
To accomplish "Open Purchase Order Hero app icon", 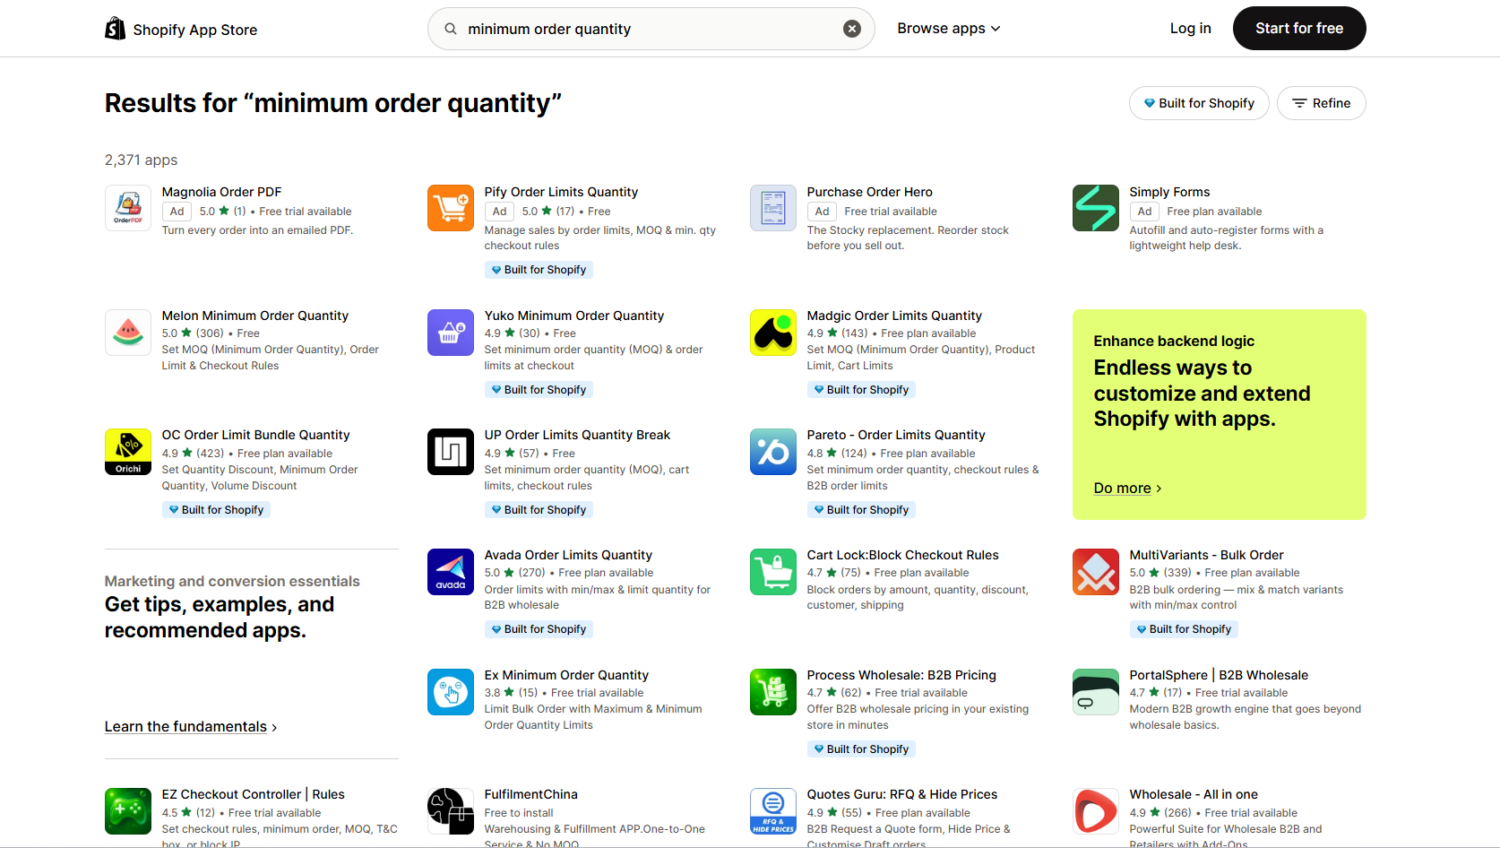I will pyautogui.click(x=773, y=208).
